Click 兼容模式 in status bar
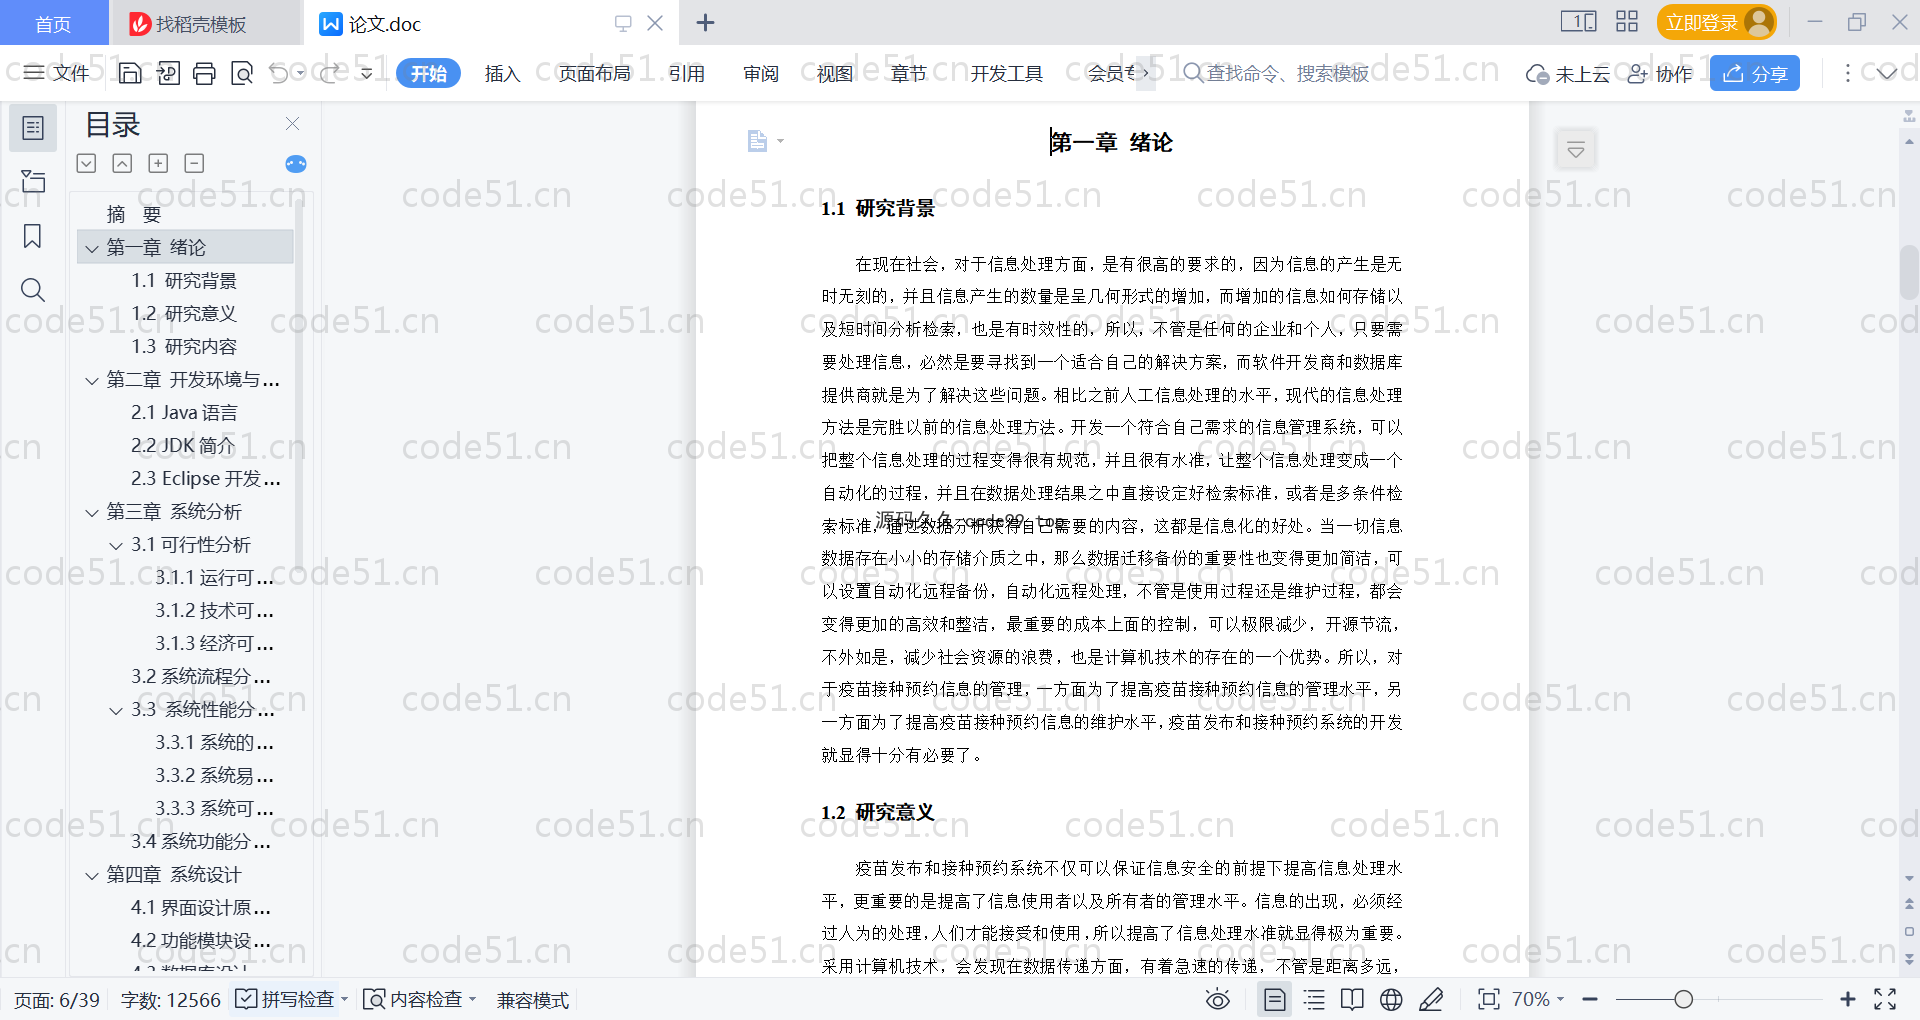The image size is (1920, 1020). pyautogui.click(x=533, y=1000)
